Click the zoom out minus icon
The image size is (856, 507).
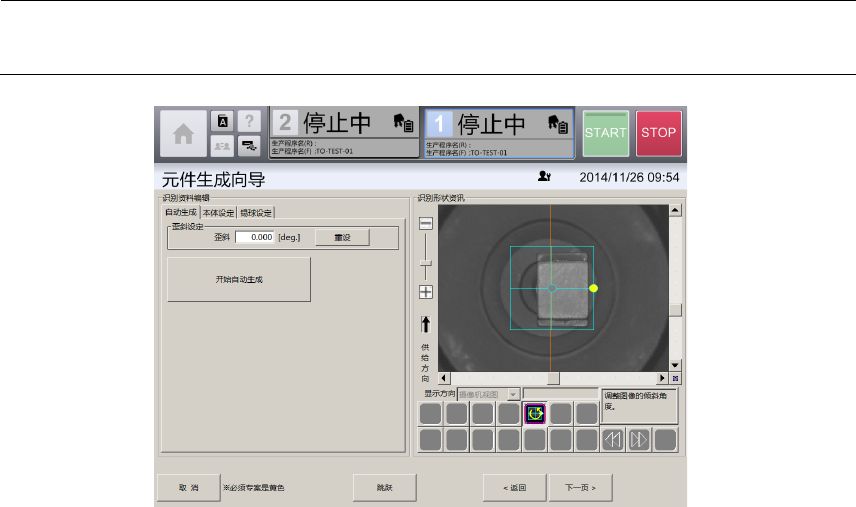(x=425, y=223)
